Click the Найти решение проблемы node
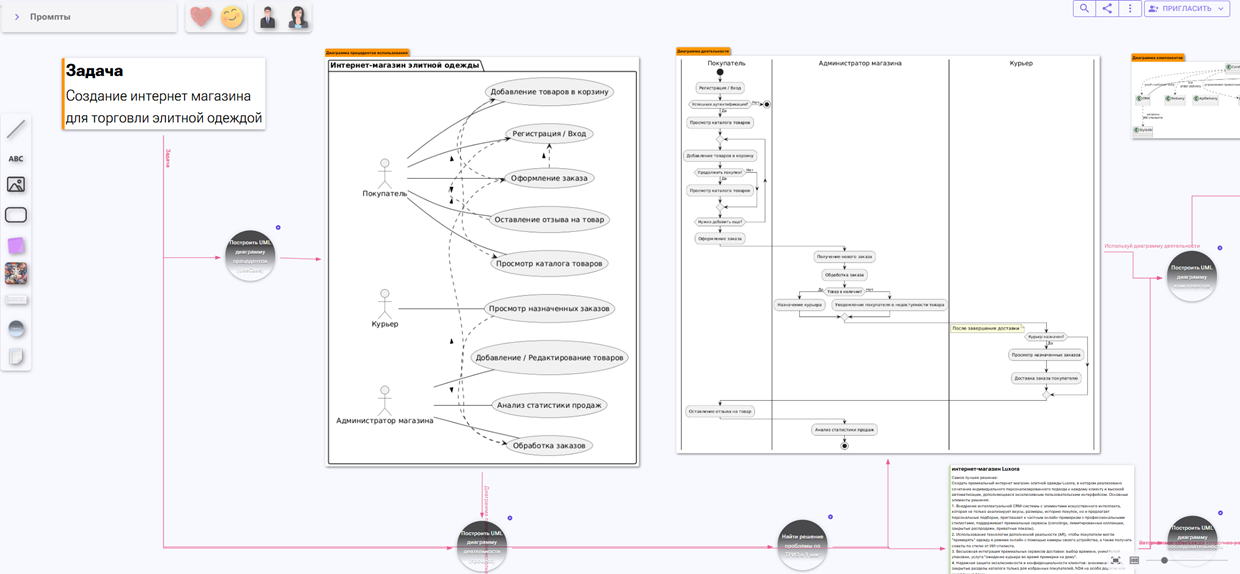 (x=802, y=545)
